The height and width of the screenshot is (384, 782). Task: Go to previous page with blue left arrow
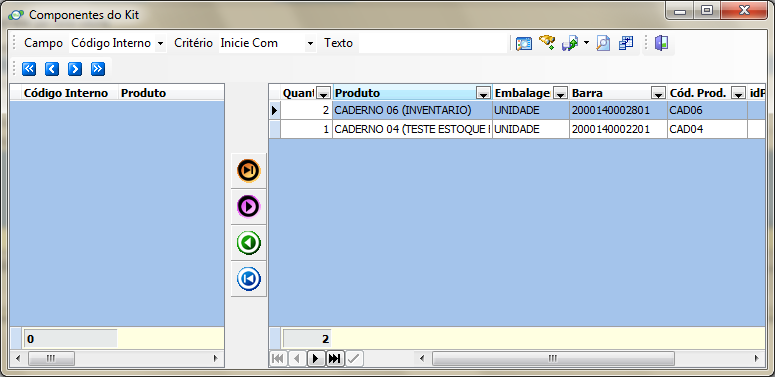click(x=52, y=69)
